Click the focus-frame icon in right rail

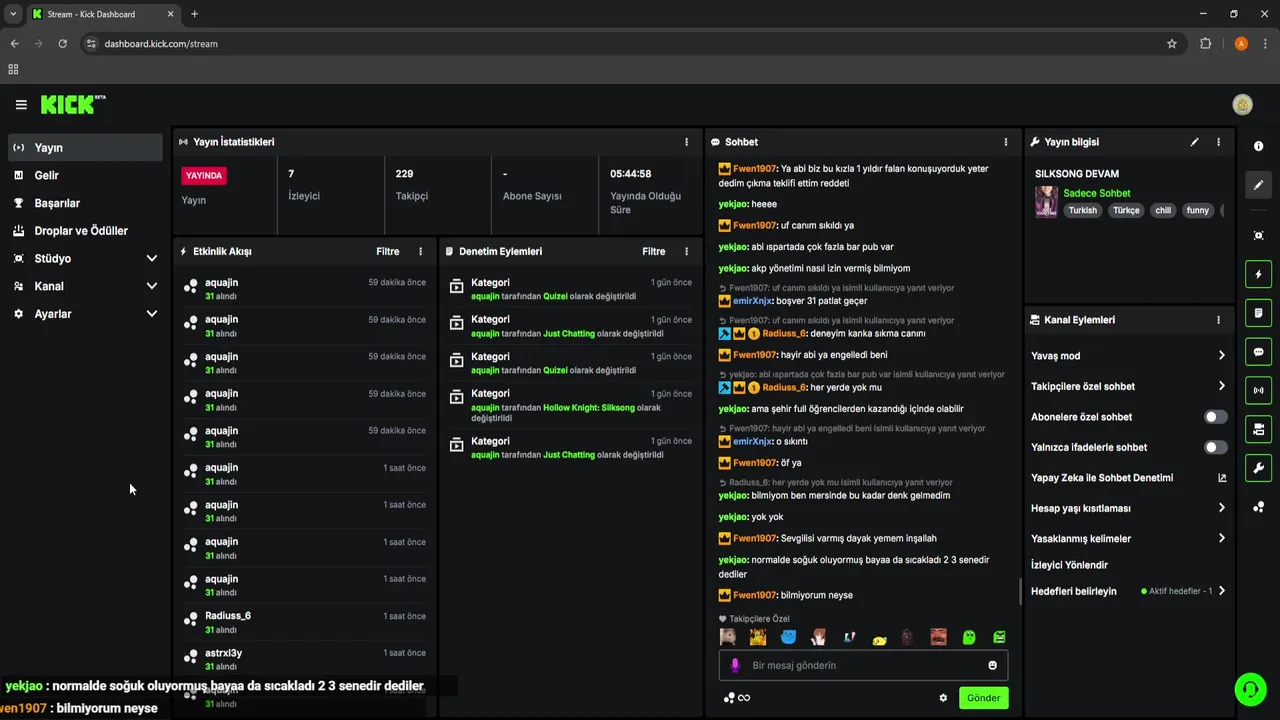1258,235
